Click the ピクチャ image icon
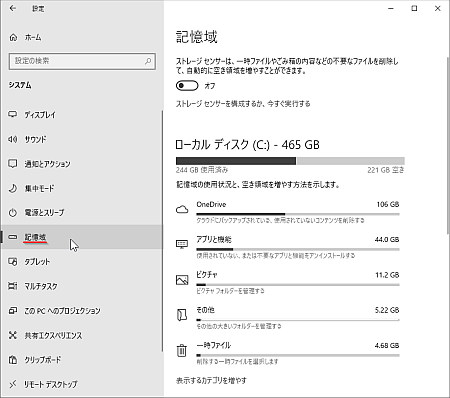The image size is (450, 398). coord(182,280)
